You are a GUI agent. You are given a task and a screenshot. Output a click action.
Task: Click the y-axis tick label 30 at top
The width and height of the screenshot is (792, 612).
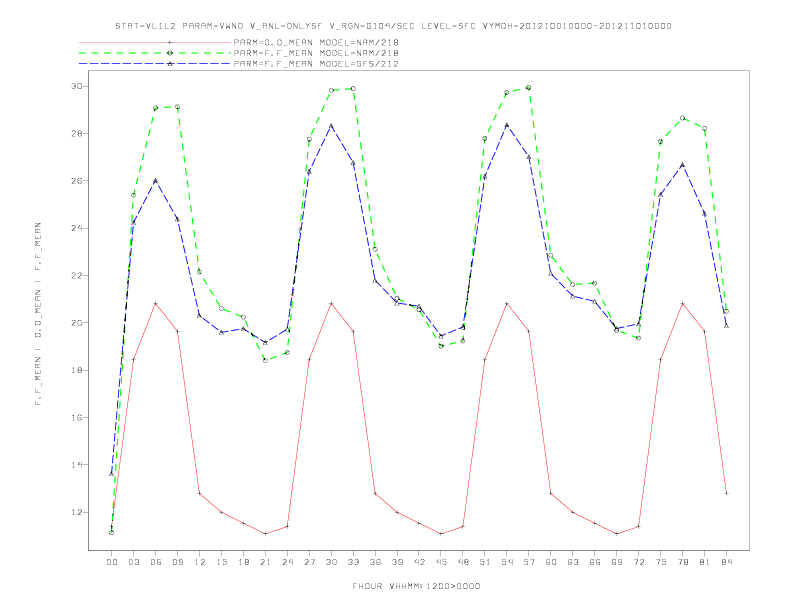pos(77,86)
